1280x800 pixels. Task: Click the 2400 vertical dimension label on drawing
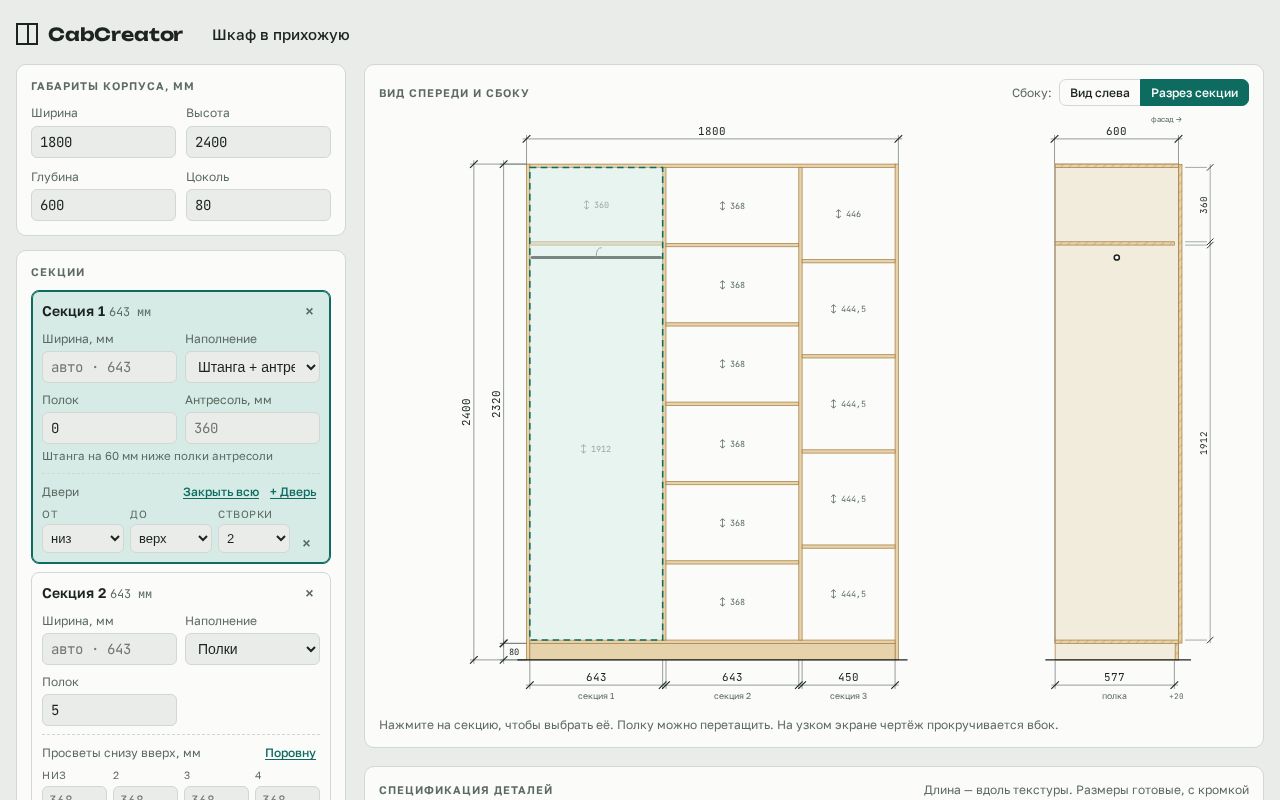[x=466, y=412]
